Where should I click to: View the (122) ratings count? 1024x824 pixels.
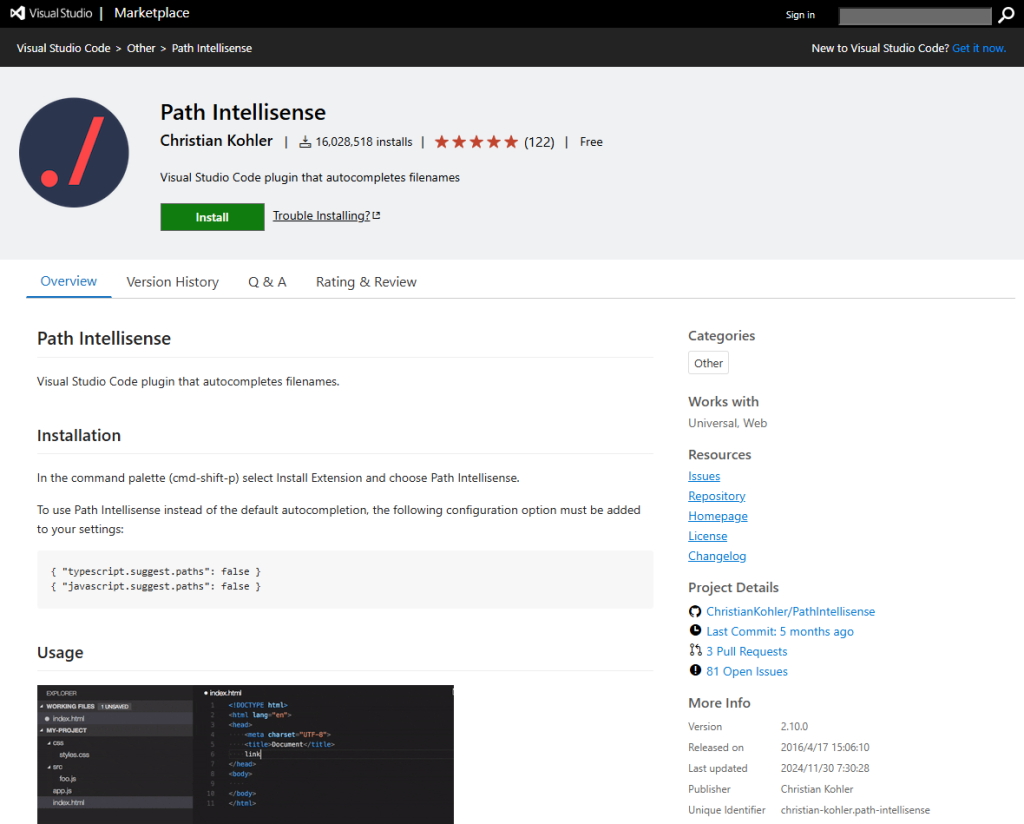point(539,142)
